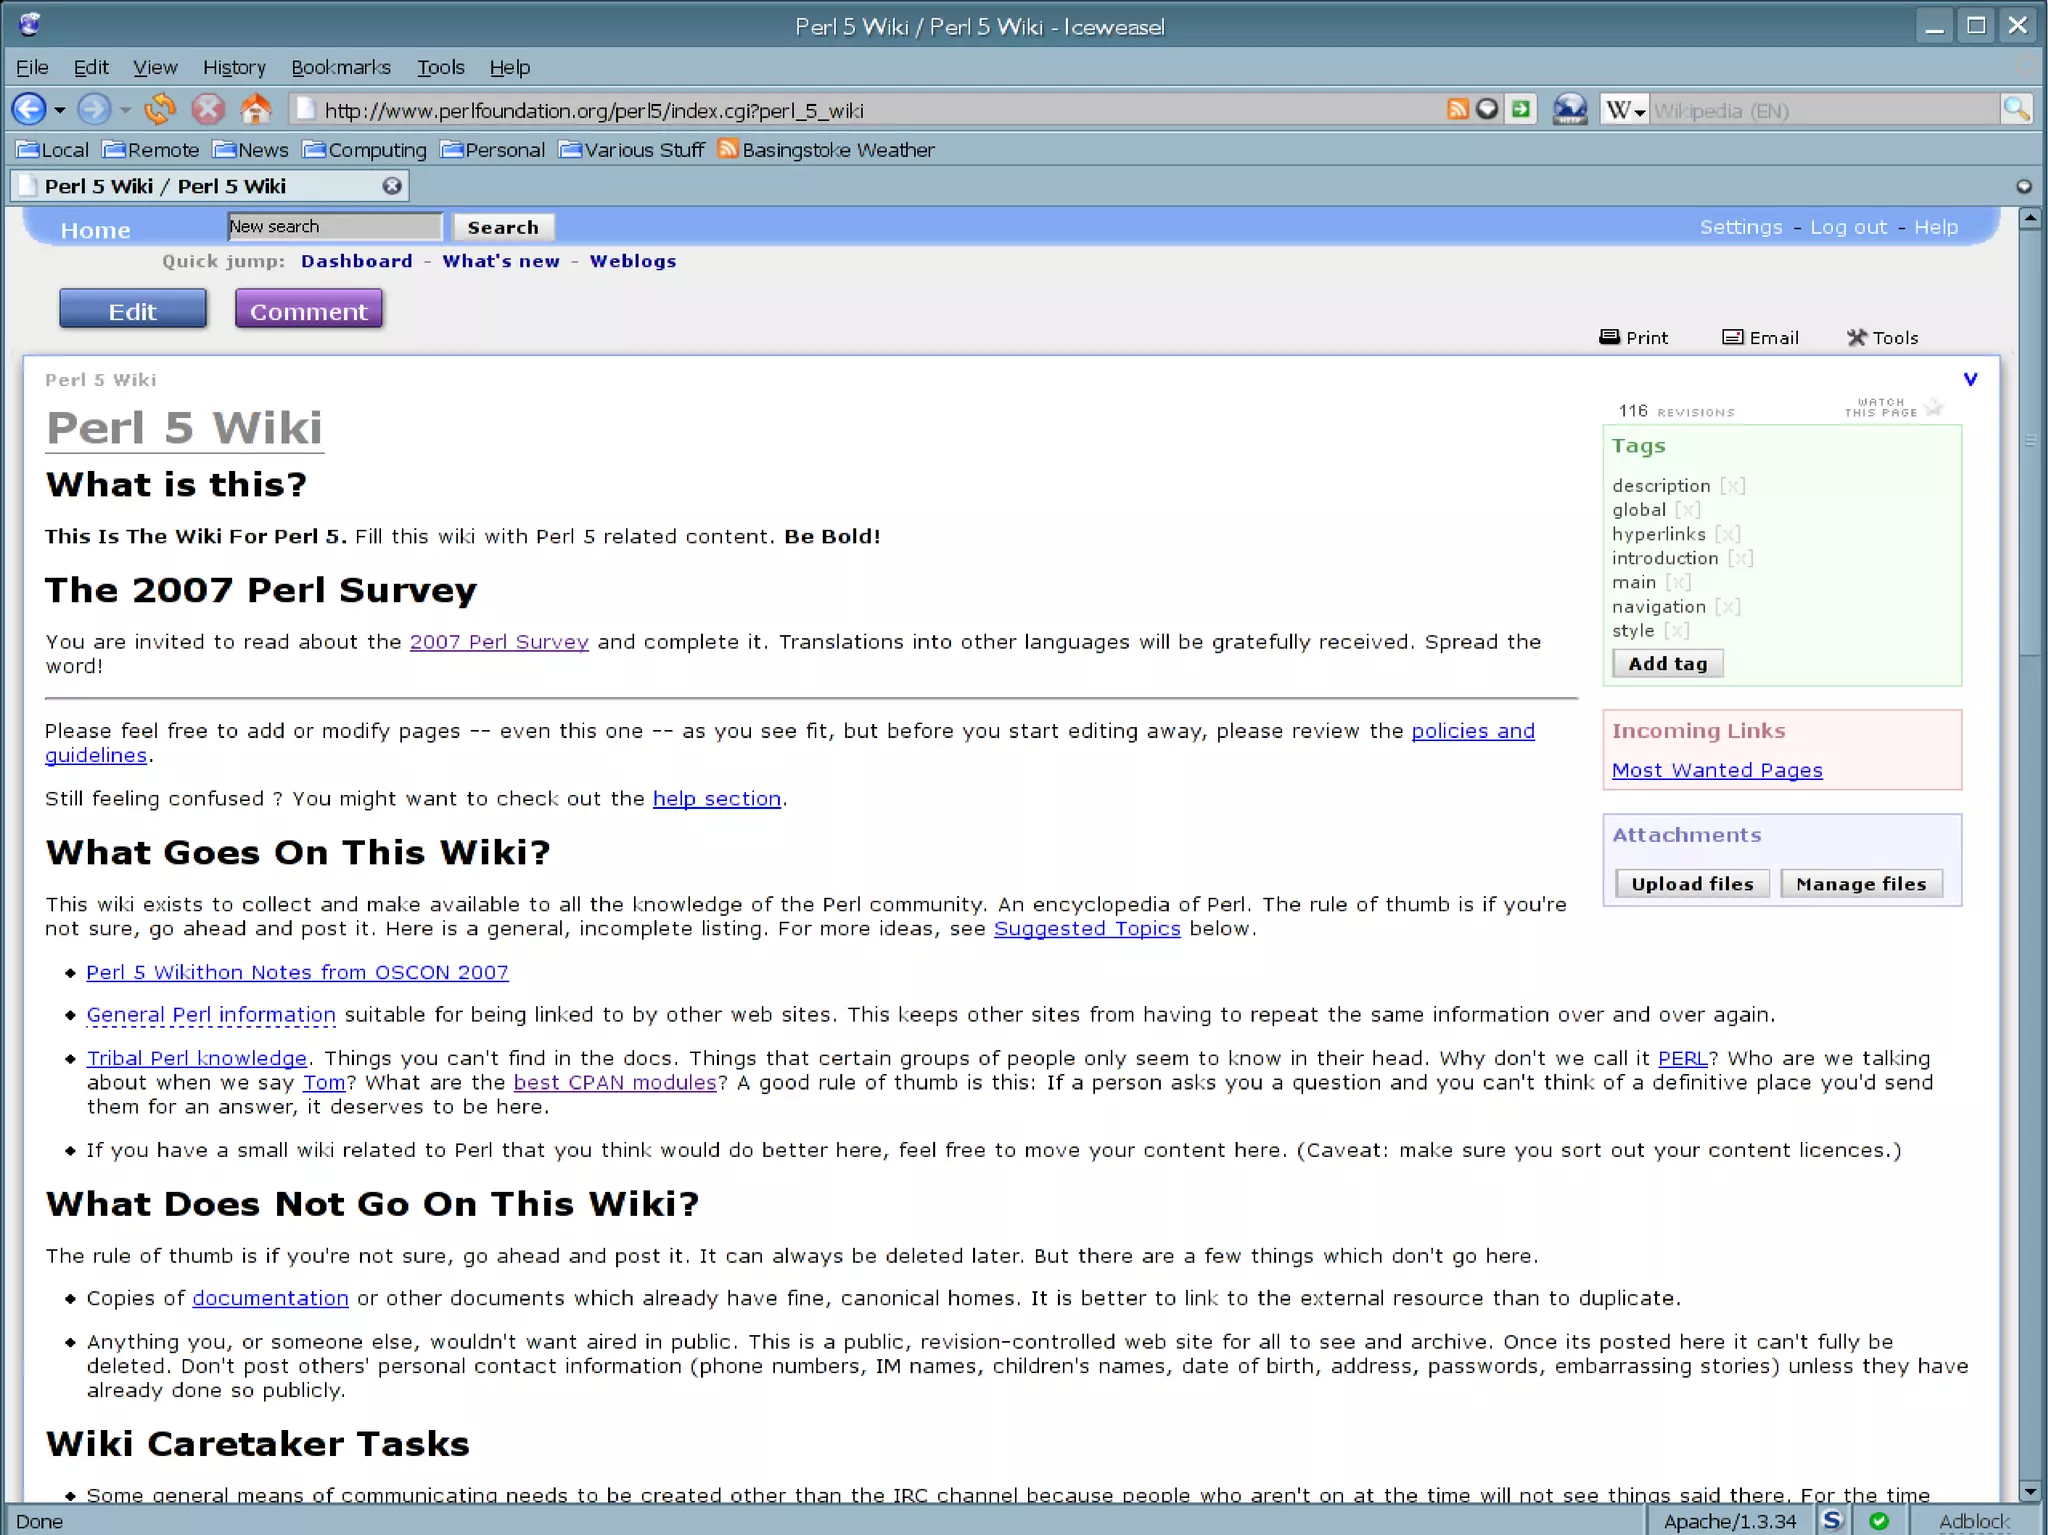2048x1535 pixels.
Task: Click the S status bar icon
Action: click(1832, 1520)
